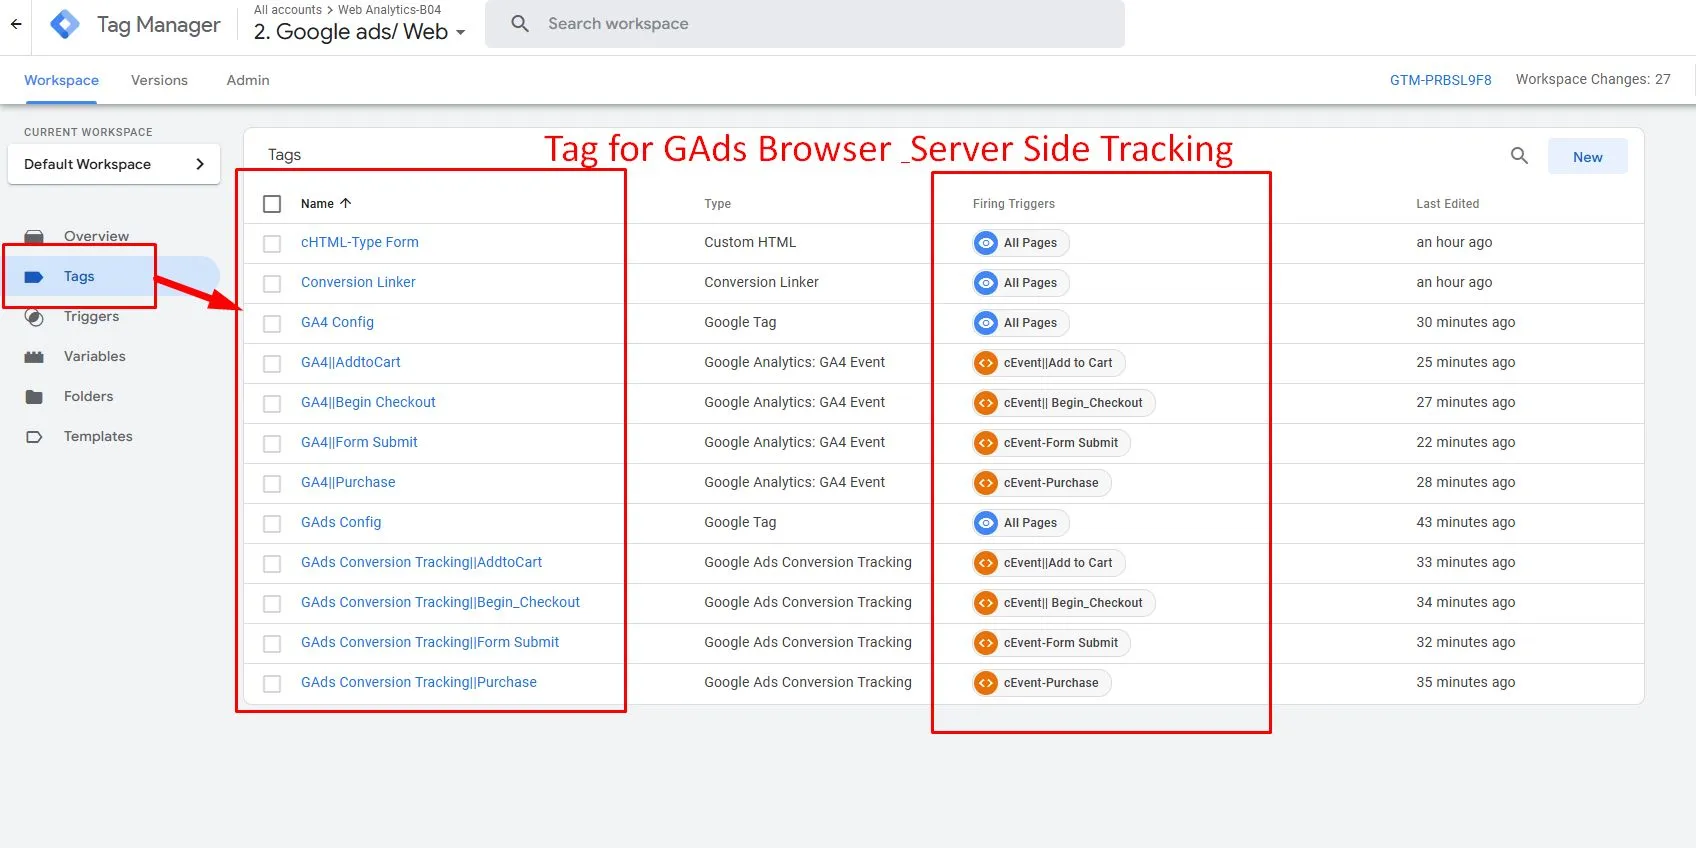Screen dimensions: 1696x848
Task: Check the GAds Conversion Tracking||Begin_Checkout checkbox
Action: tap(272, 604)
